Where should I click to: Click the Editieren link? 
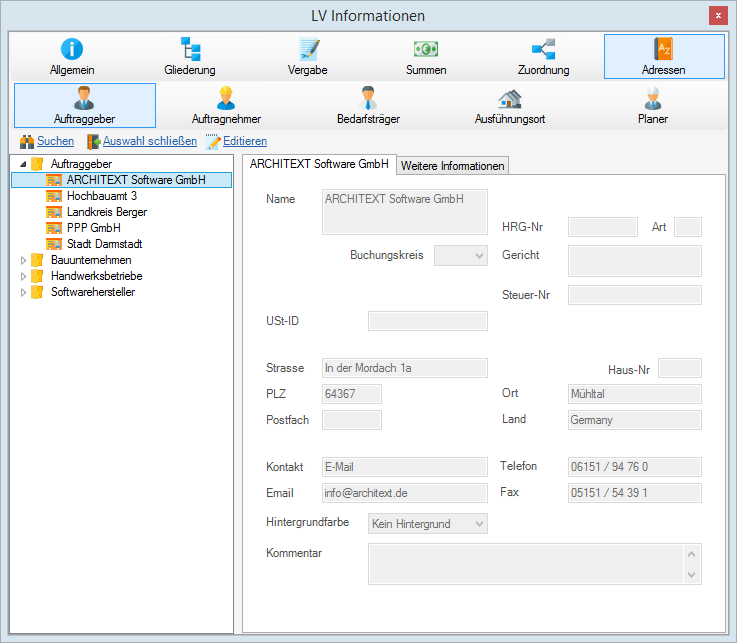point(245,141)
